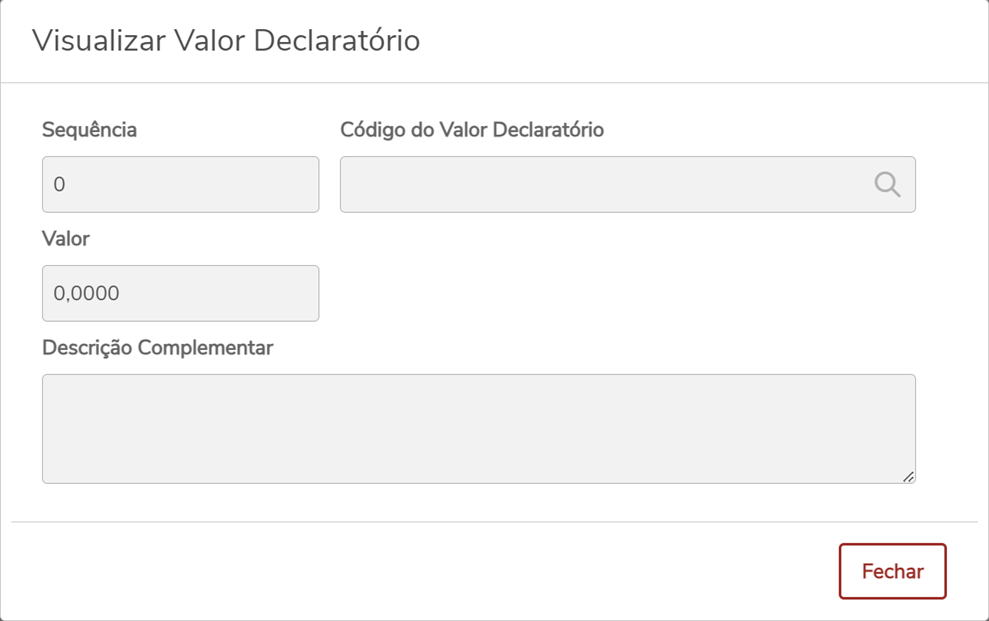Click the Código do Valor Declaratório label
The width and height of the screenshot is (989, 621).
coord(471,130)
